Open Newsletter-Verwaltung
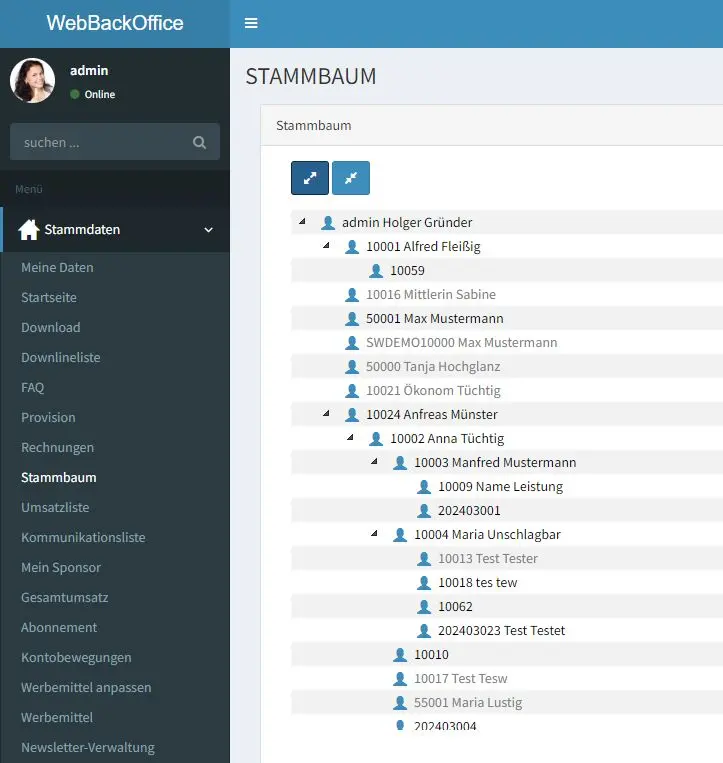 (88, 747)
